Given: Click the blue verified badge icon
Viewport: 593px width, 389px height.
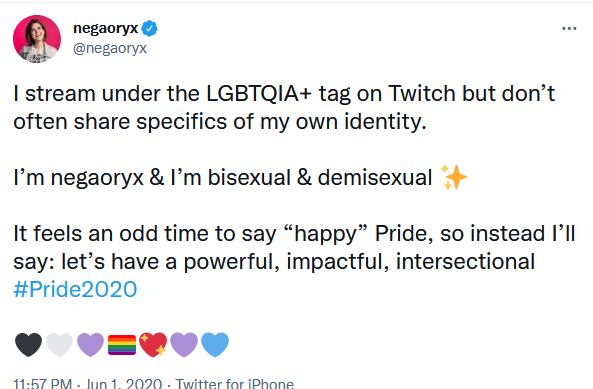Looking at the screenshot, I should [x=149, y=28].
